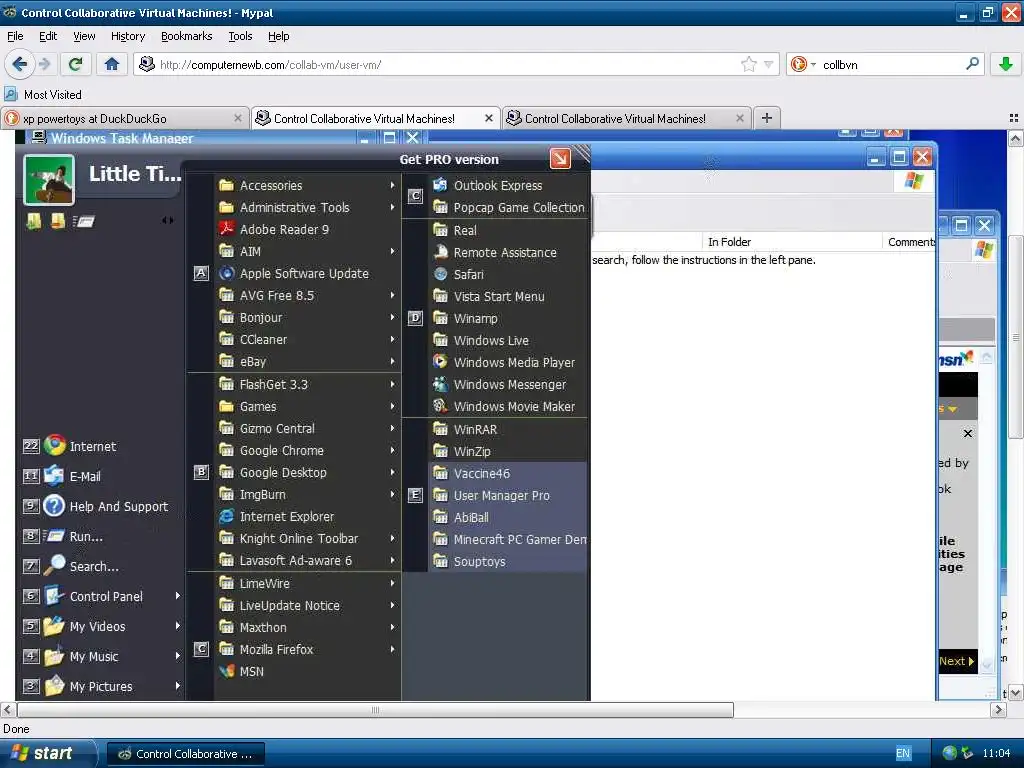Click the list all tabs icon
This screenshot has width=1024, height=768.
1014,118
